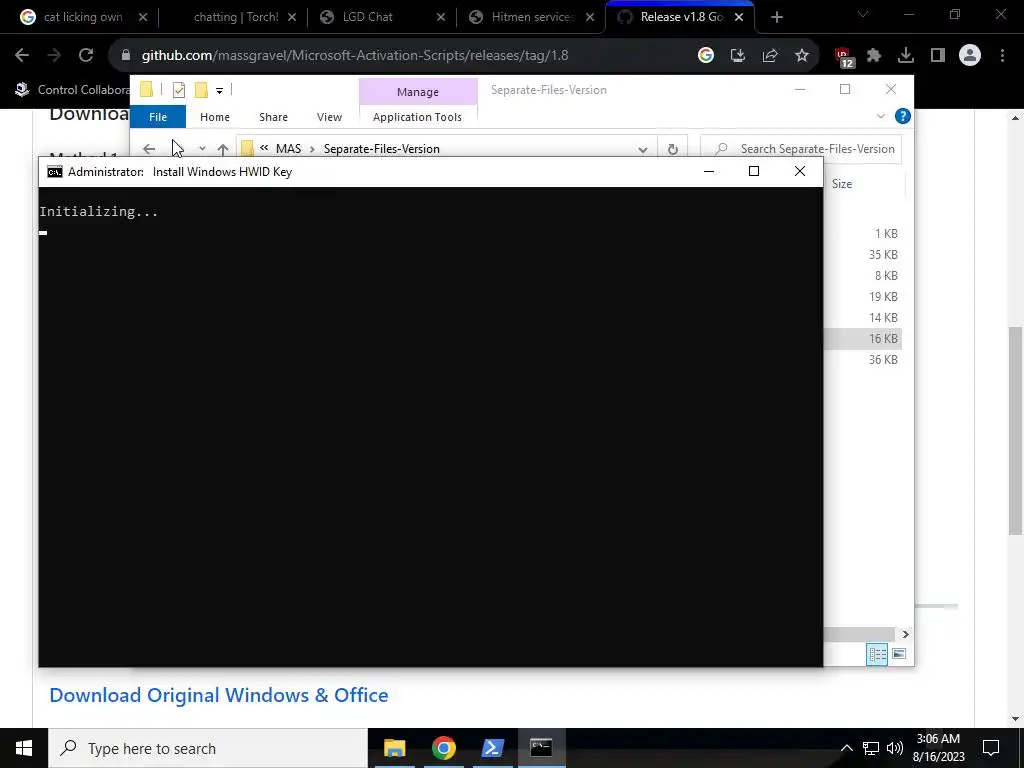Viewport: 1024px width, 768px height.
Task: Open recent locations dropdown in Explorer
Action: [x=202, y=149]
